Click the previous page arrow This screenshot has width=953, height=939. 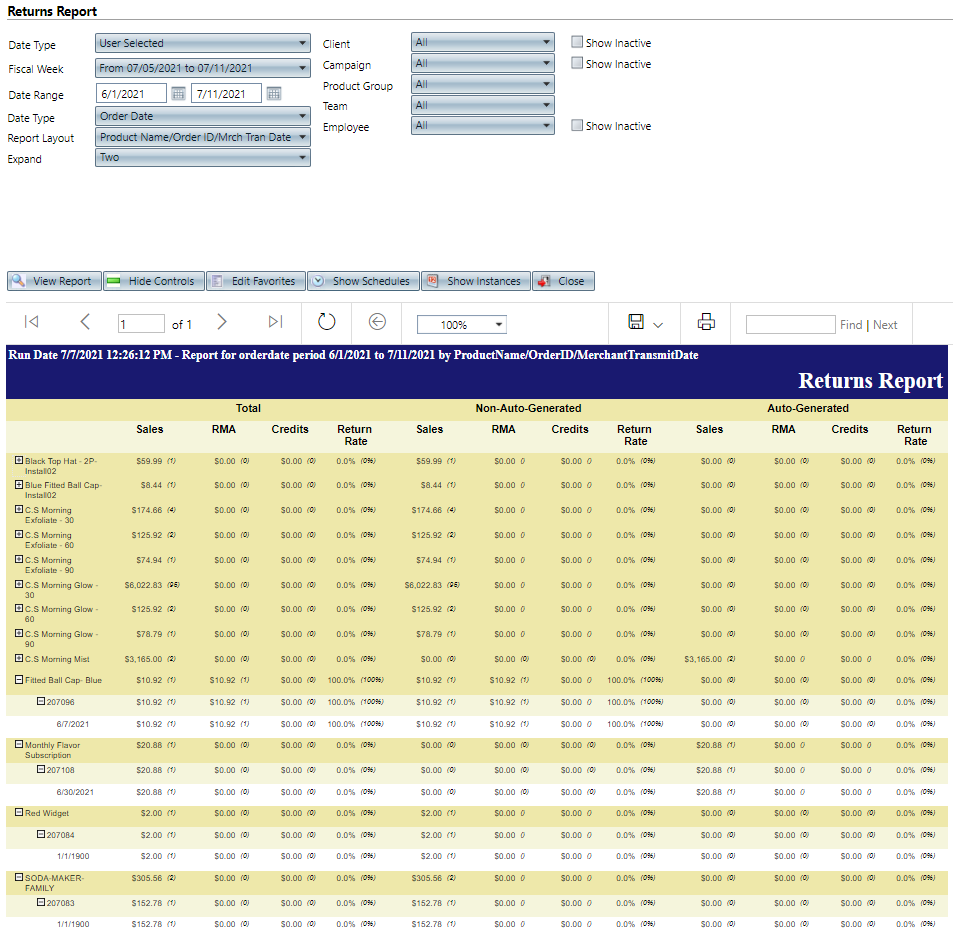(85, 322)
